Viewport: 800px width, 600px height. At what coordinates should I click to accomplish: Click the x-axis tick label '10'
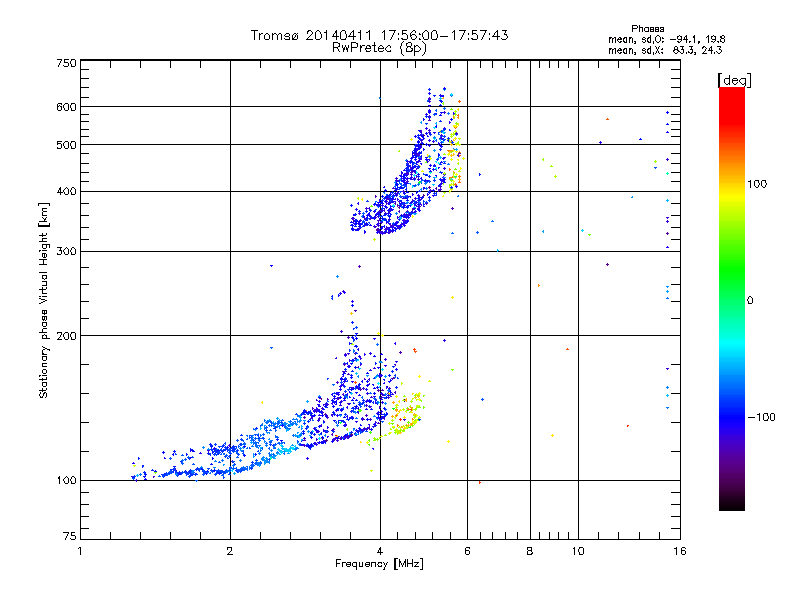click(x=578, y=551)
